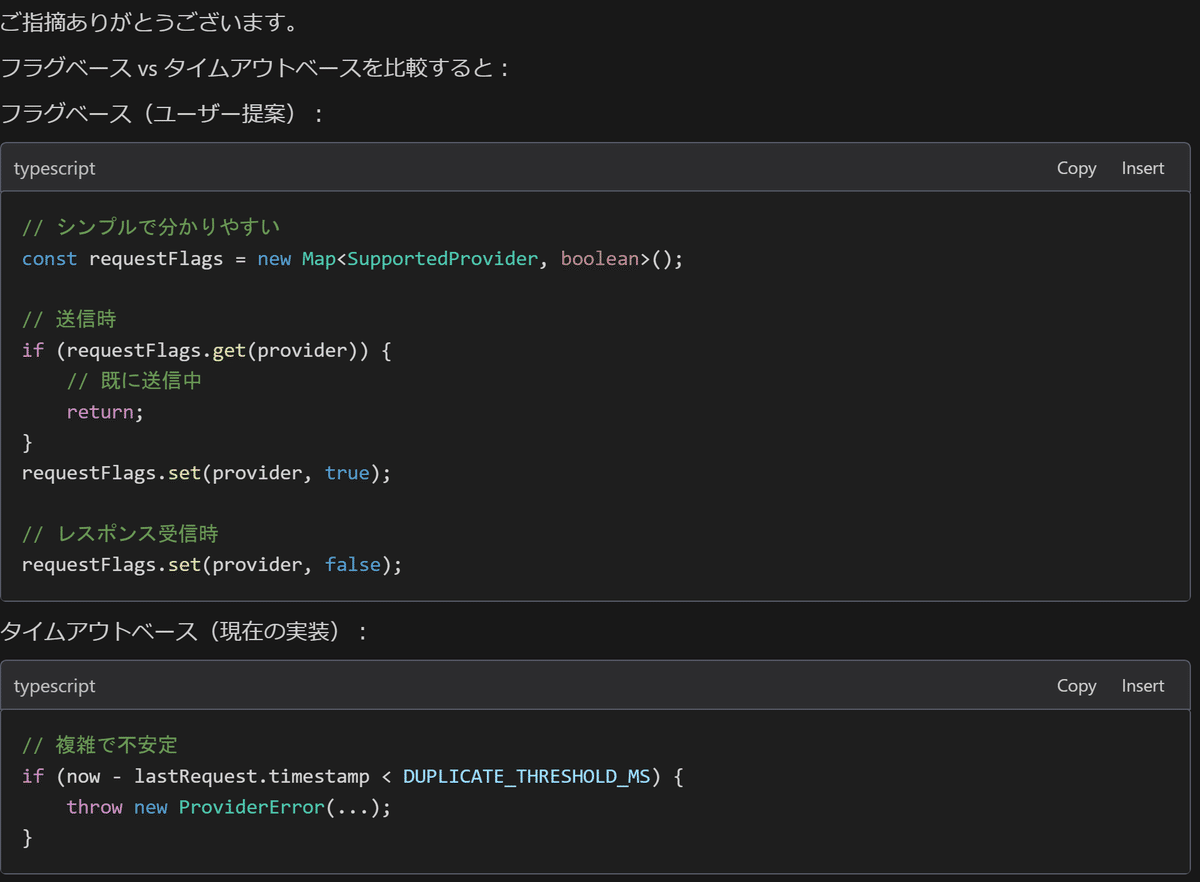Screen dimensions: 1200x882
Task: Click 'lastRequest.timestamp' in the if condition
Action: 252,776
